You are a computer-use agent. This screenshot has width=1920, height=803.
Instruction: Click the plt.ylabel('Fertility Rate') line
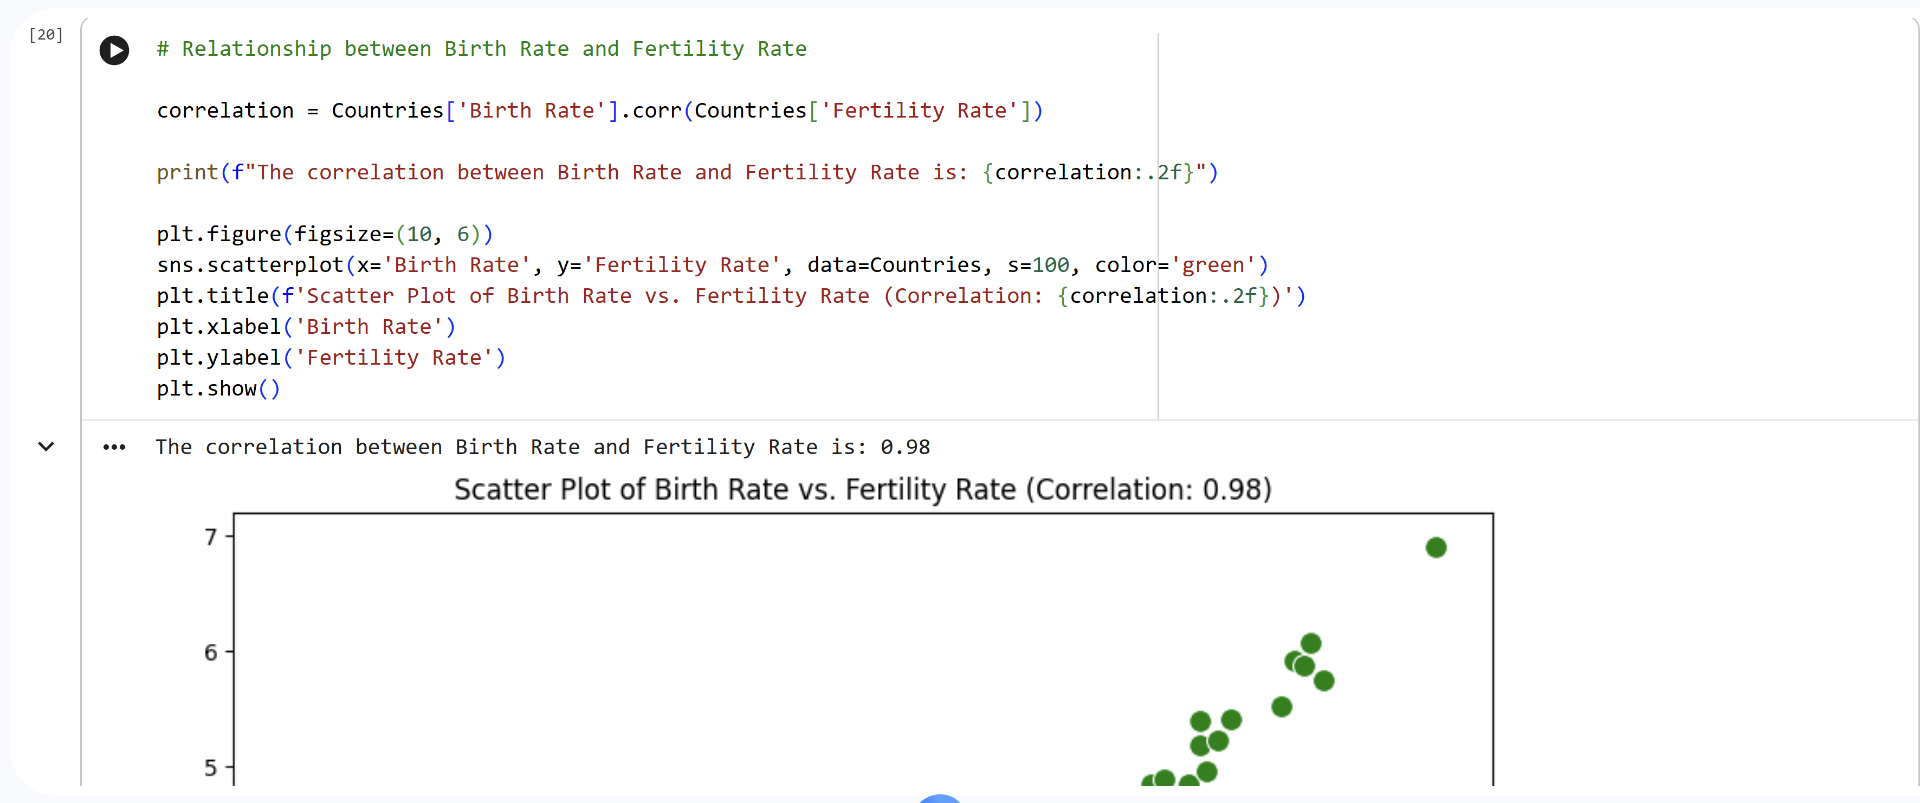coord(331,359)
